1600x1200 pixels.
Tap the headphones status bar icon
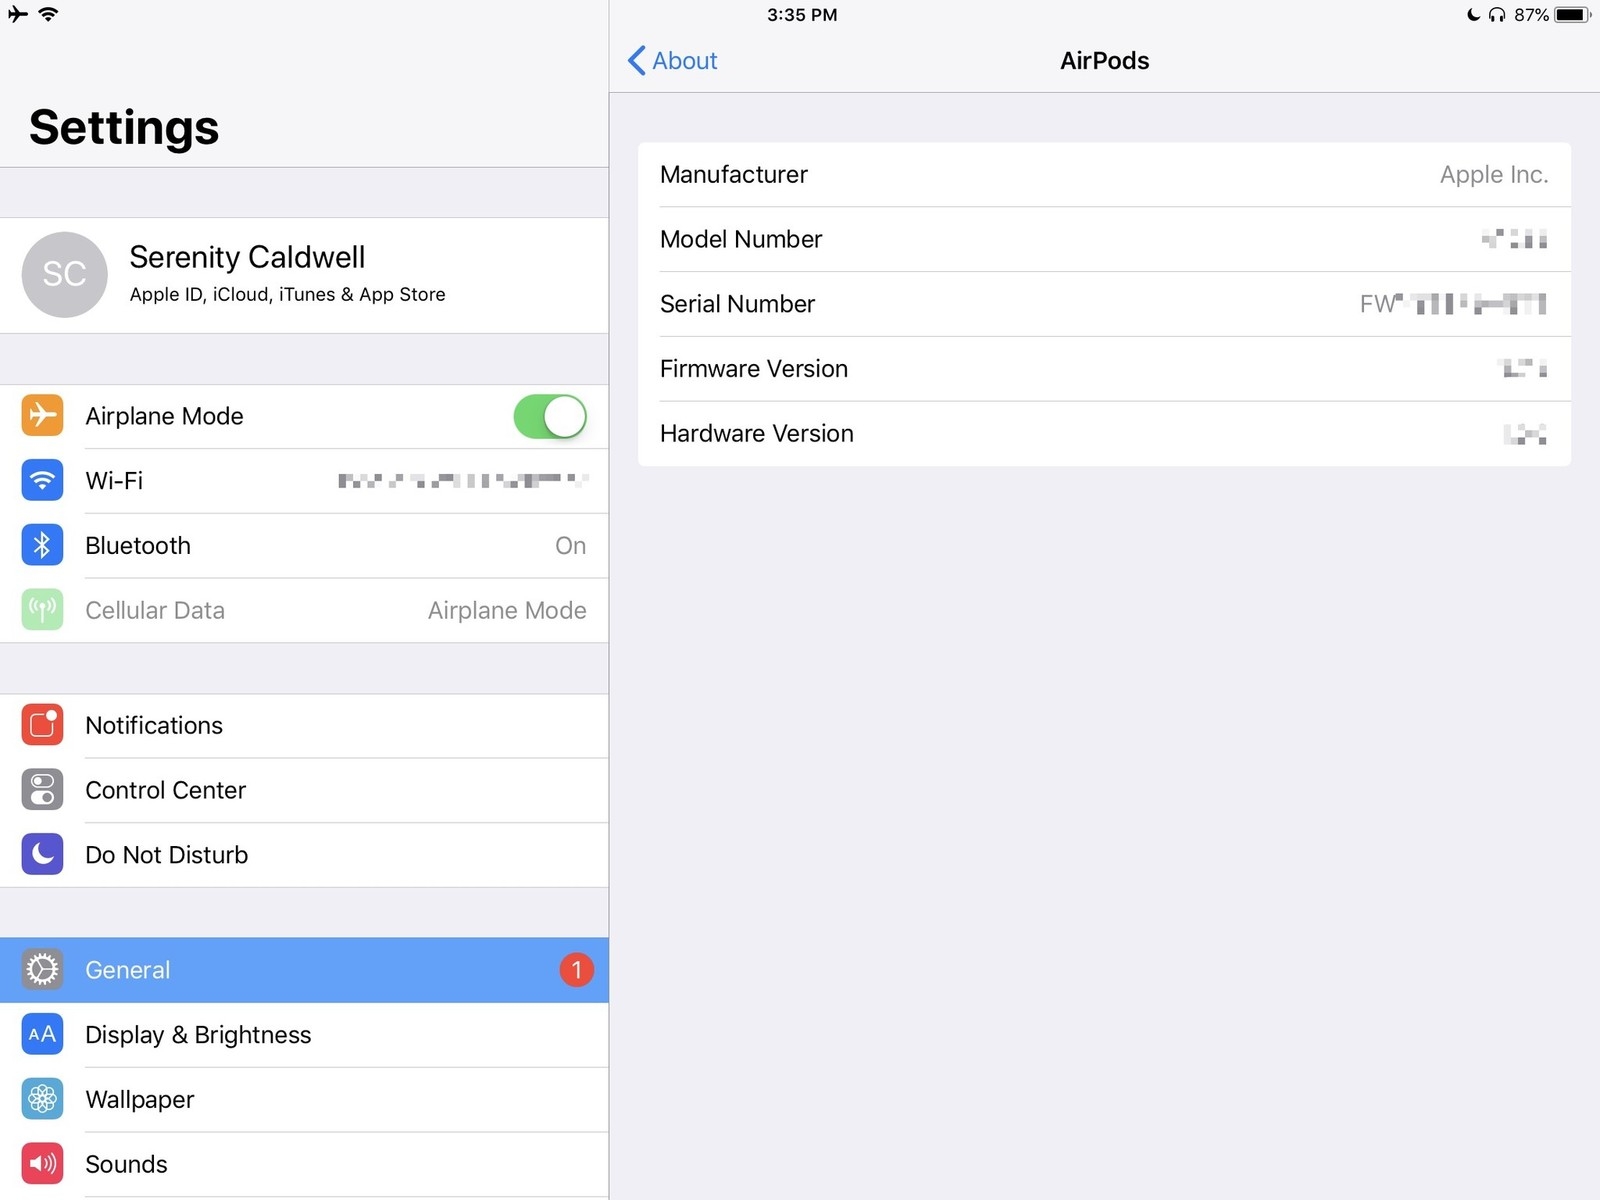pos(1497,15)
